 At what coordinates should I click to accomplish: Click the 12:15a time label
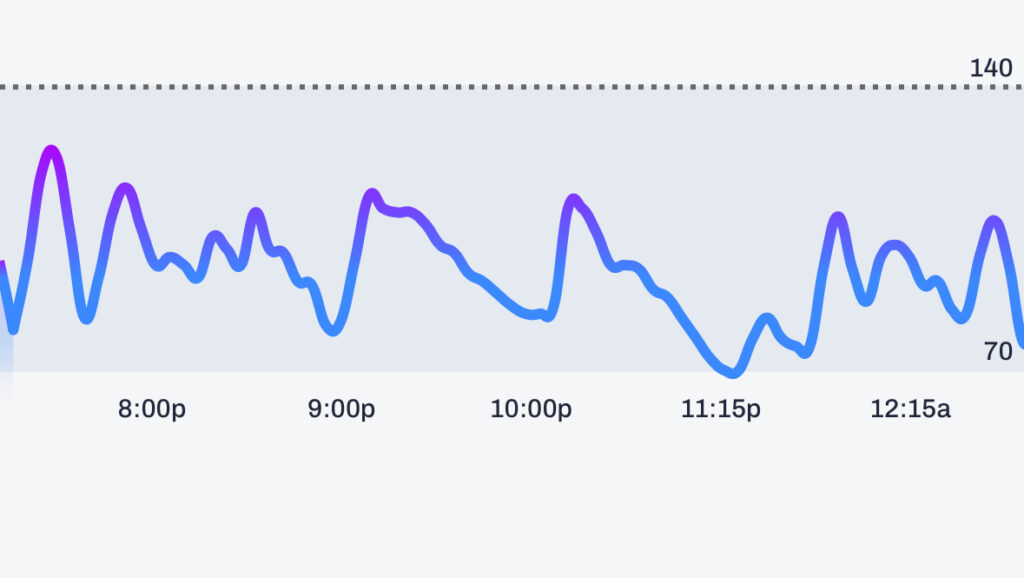[910, 408]
